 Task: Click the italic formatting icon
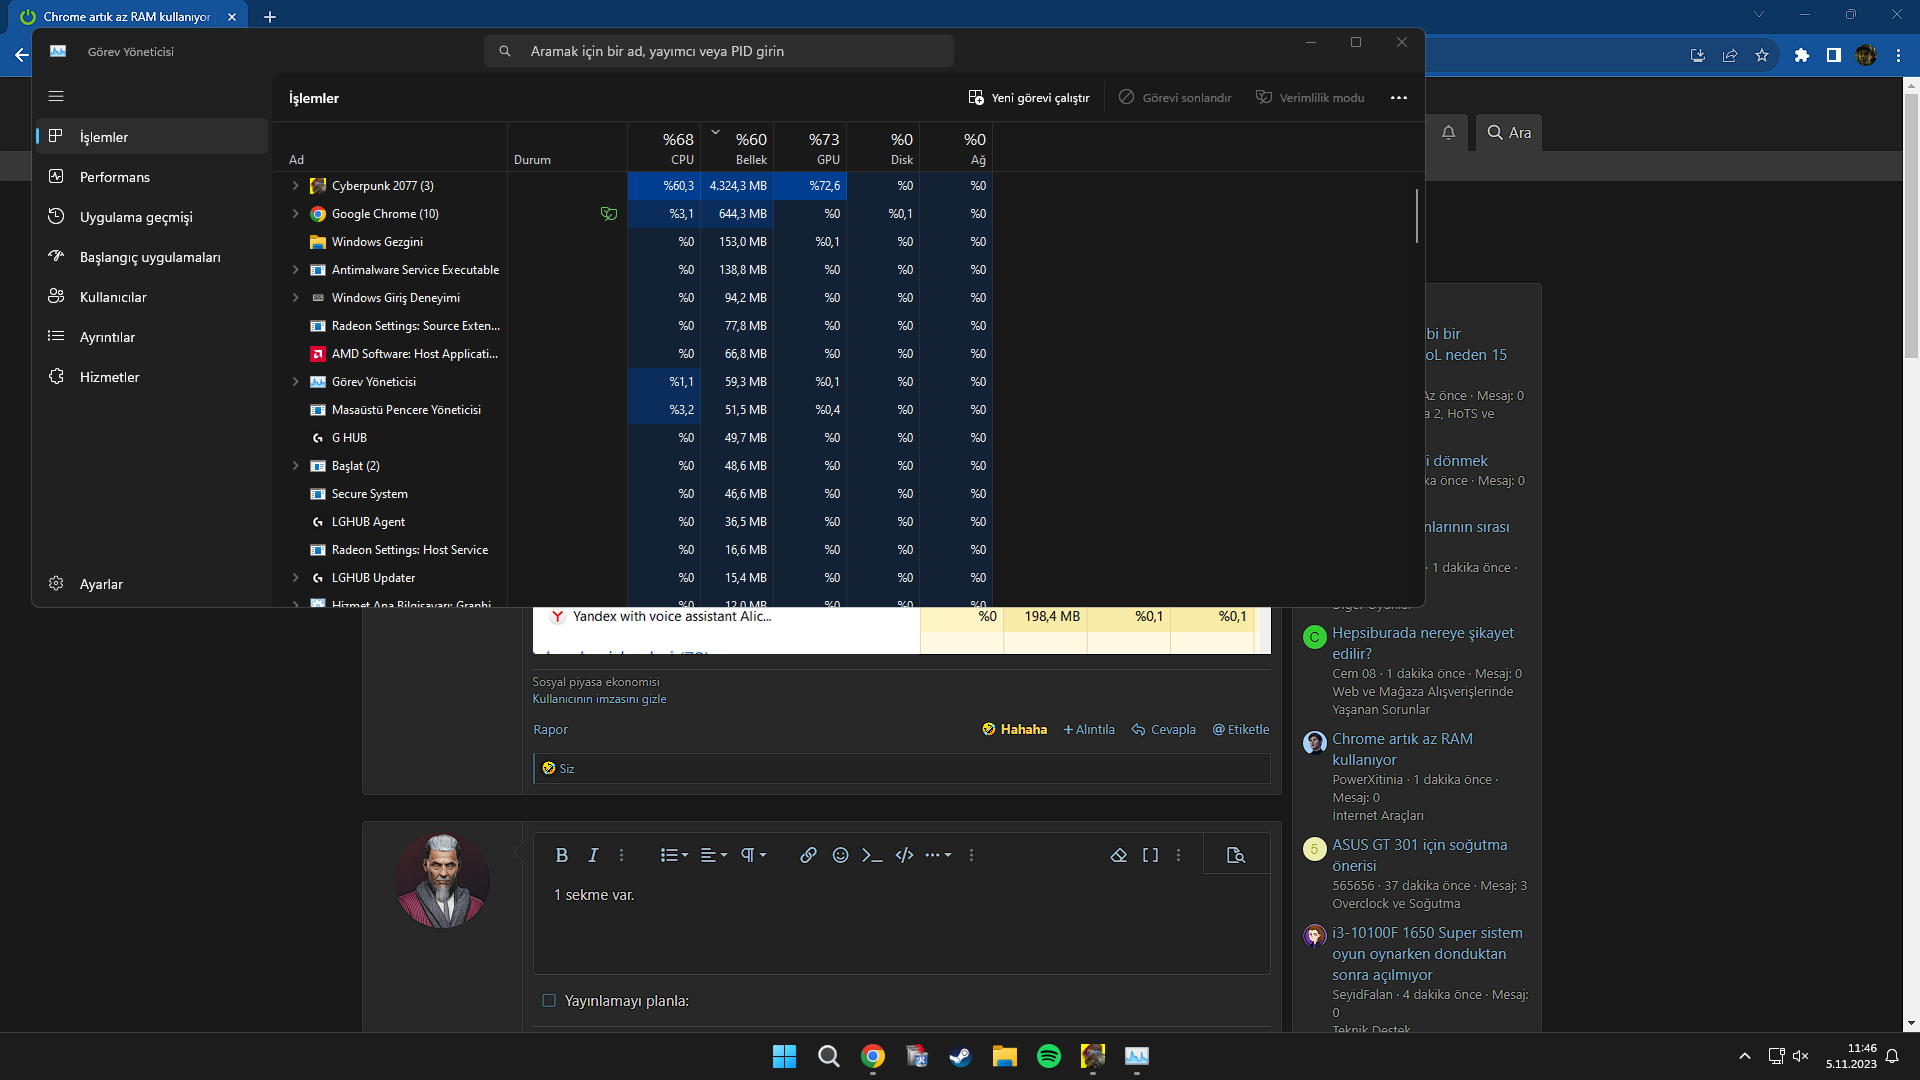tap(593, 855)
